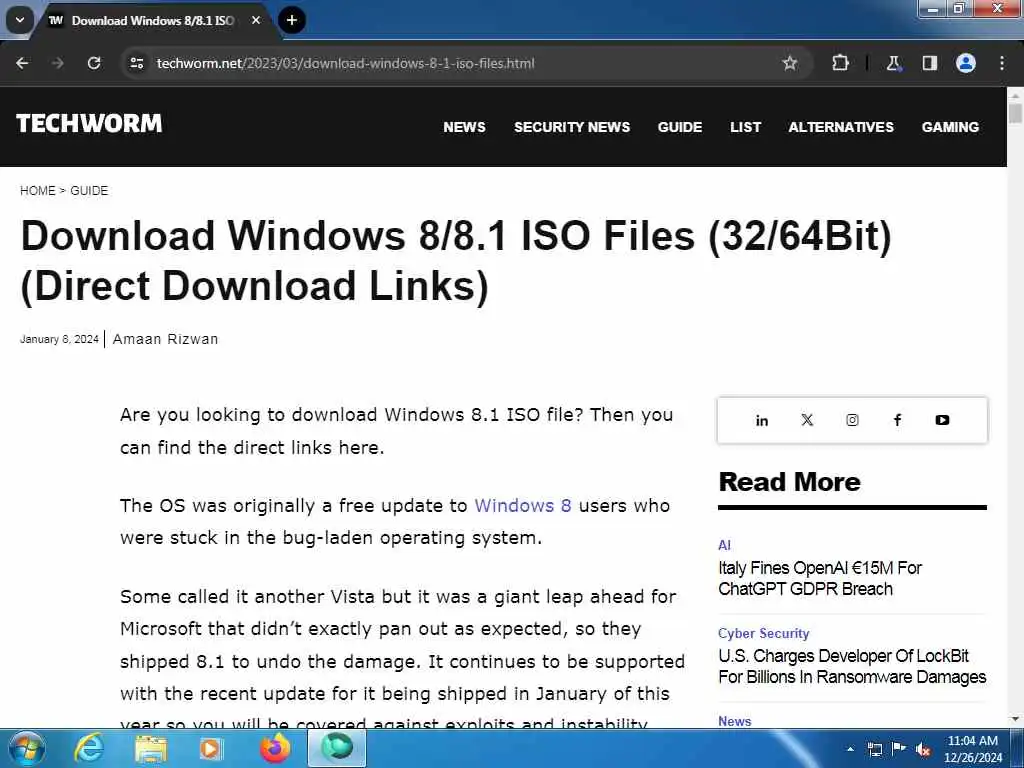The height and width of the screenshot is (768, 1024).
Task: Open the user profile avatar
Action: (966, 63)
